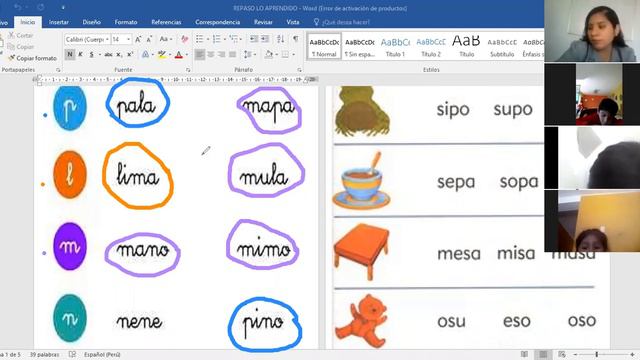Click the Cortar (cut) command
Image resolution: width=640 pixels, height=360 pixels.
click(x=21, y=36)
